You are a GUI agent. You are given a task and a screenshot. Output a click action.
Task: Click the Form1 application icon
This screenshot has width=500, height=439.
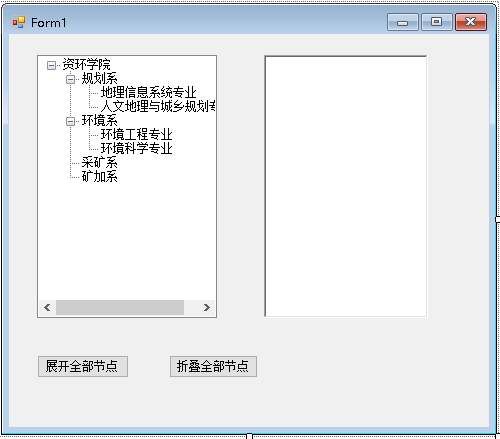(x=19, y=22)
